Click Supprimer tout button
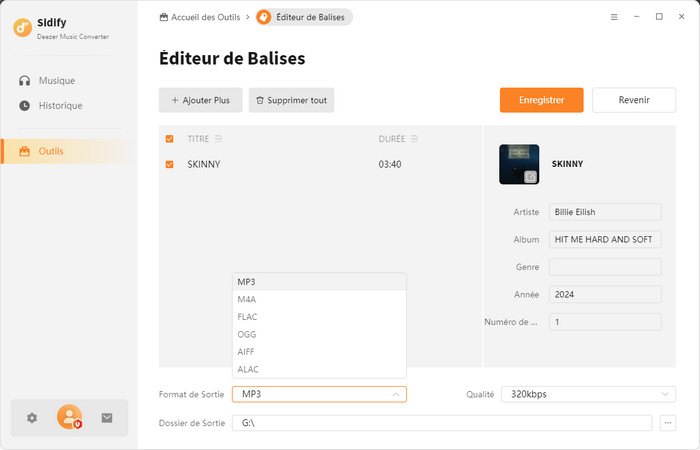Screen dimensions: 700x450 pyautogui.click(x=291, y=100)
